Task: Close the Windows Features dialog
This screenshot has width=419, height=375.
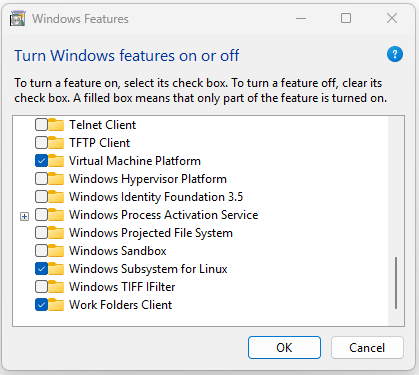Action: coord(392,18)
